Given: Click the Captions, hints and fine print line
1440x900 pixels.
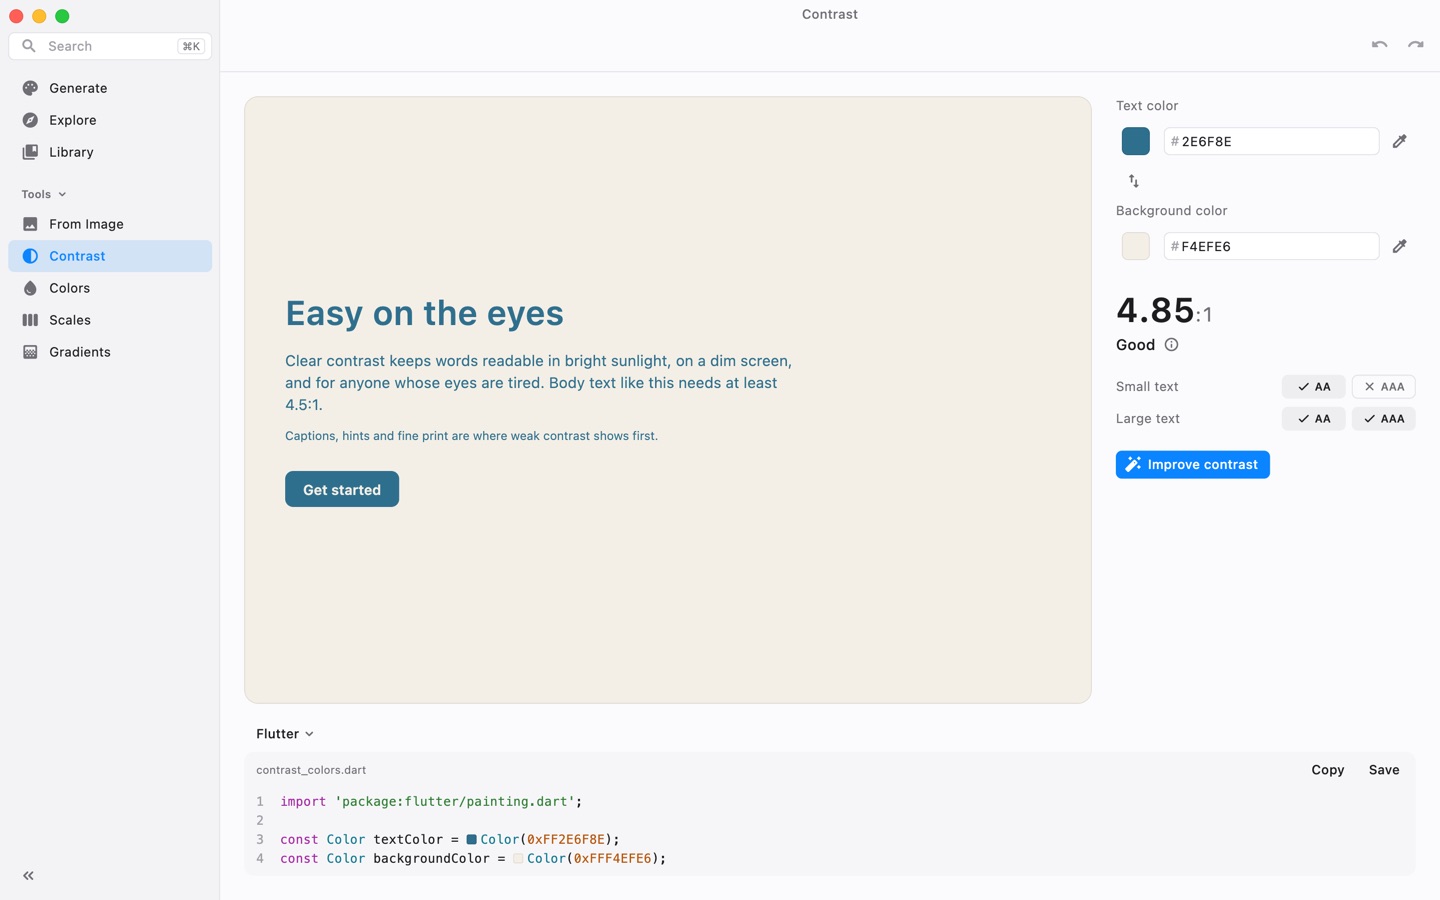Looking at the screenshot, I should tap(471, 436).
